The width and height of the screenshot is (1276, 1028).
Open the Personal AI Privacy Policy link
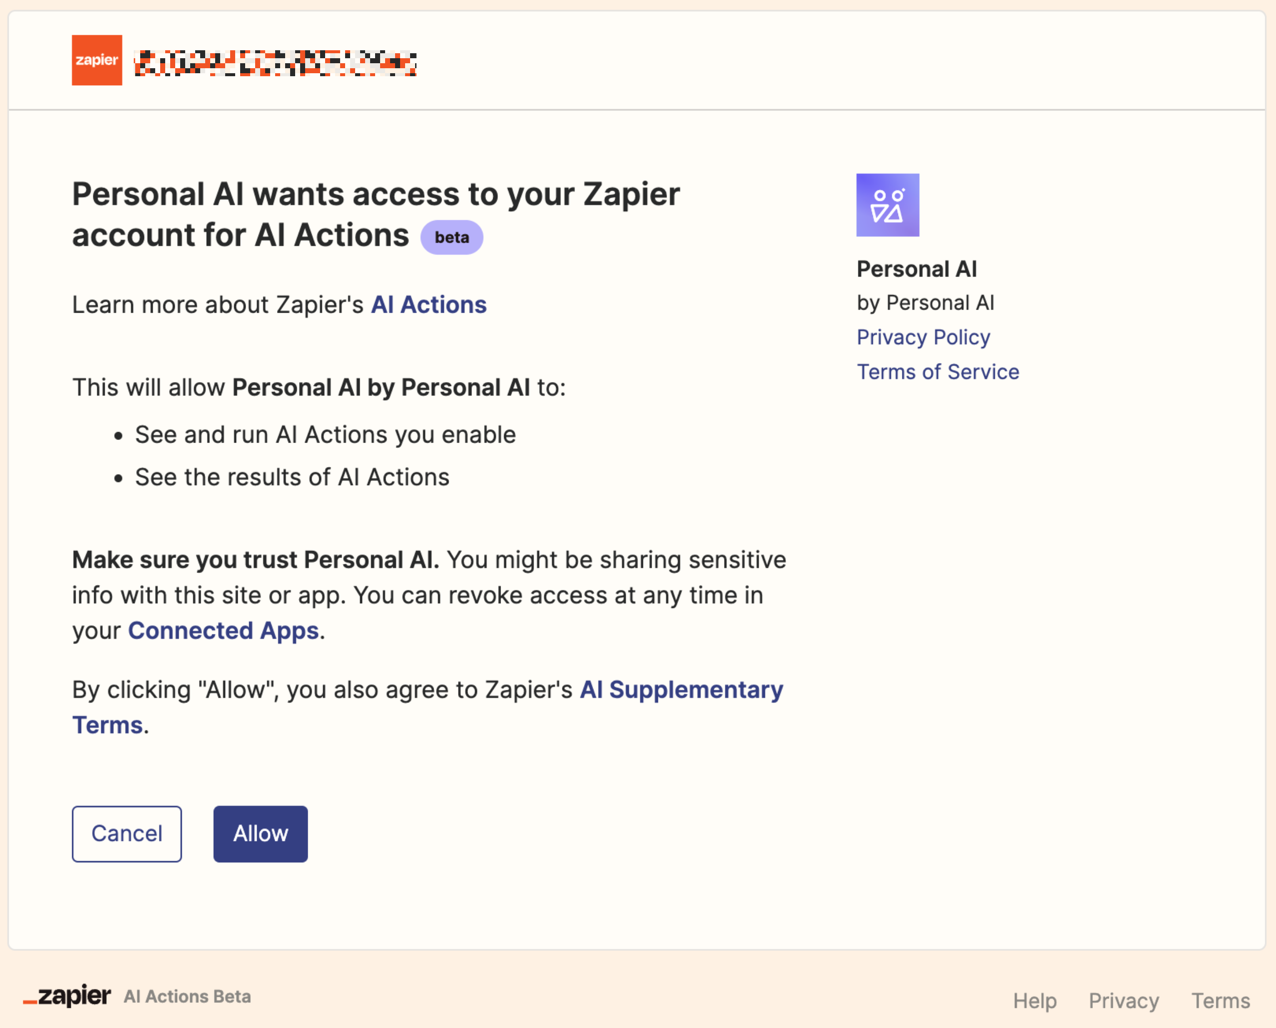(x=923, y=337)
